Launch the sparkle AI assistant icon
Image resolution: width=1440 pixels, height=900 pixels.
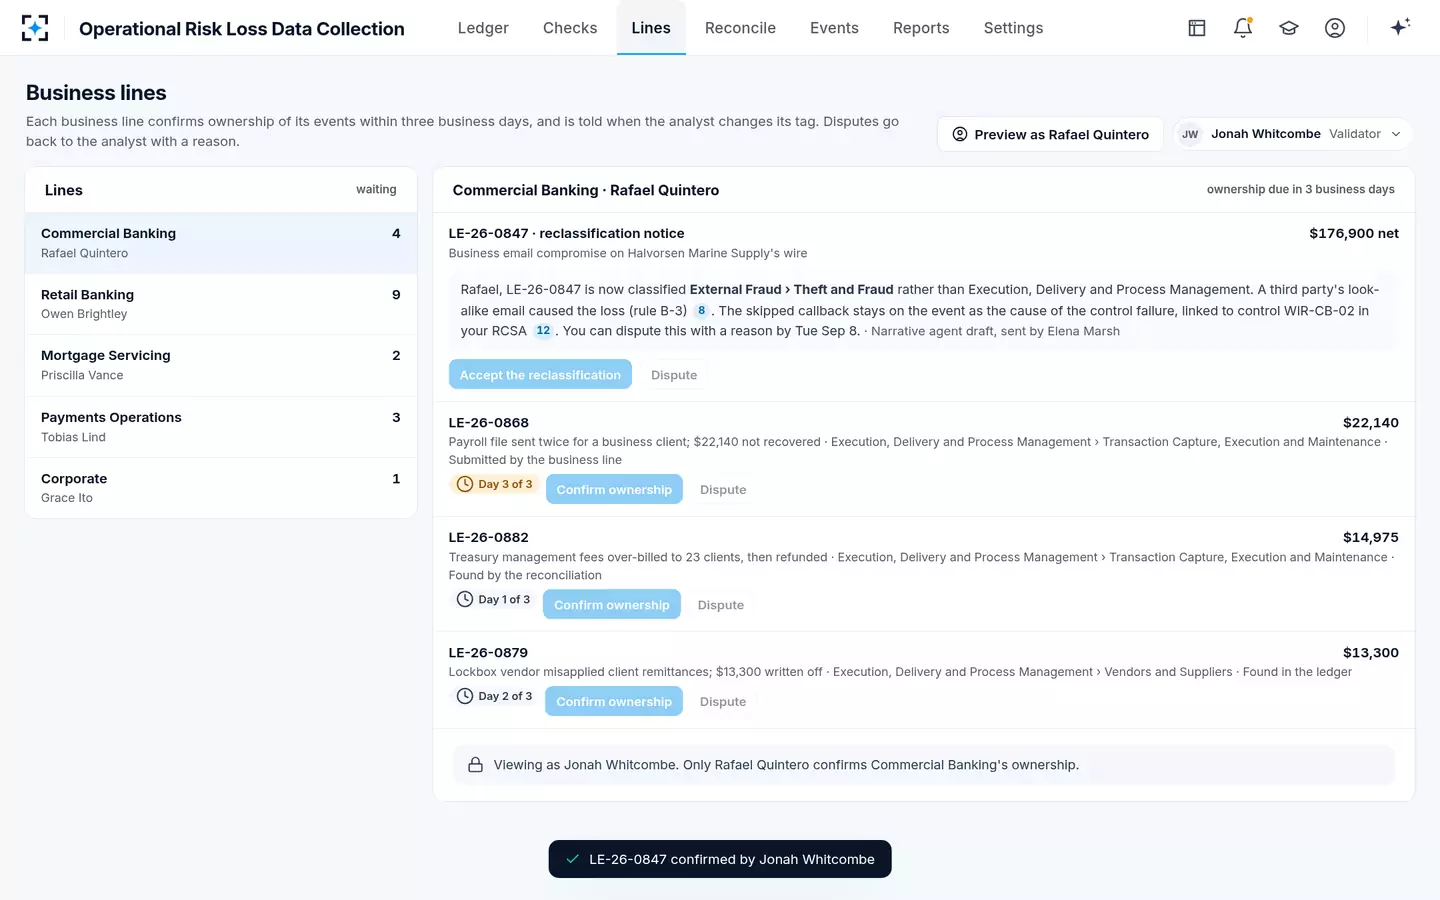(x=1400, y=27)
